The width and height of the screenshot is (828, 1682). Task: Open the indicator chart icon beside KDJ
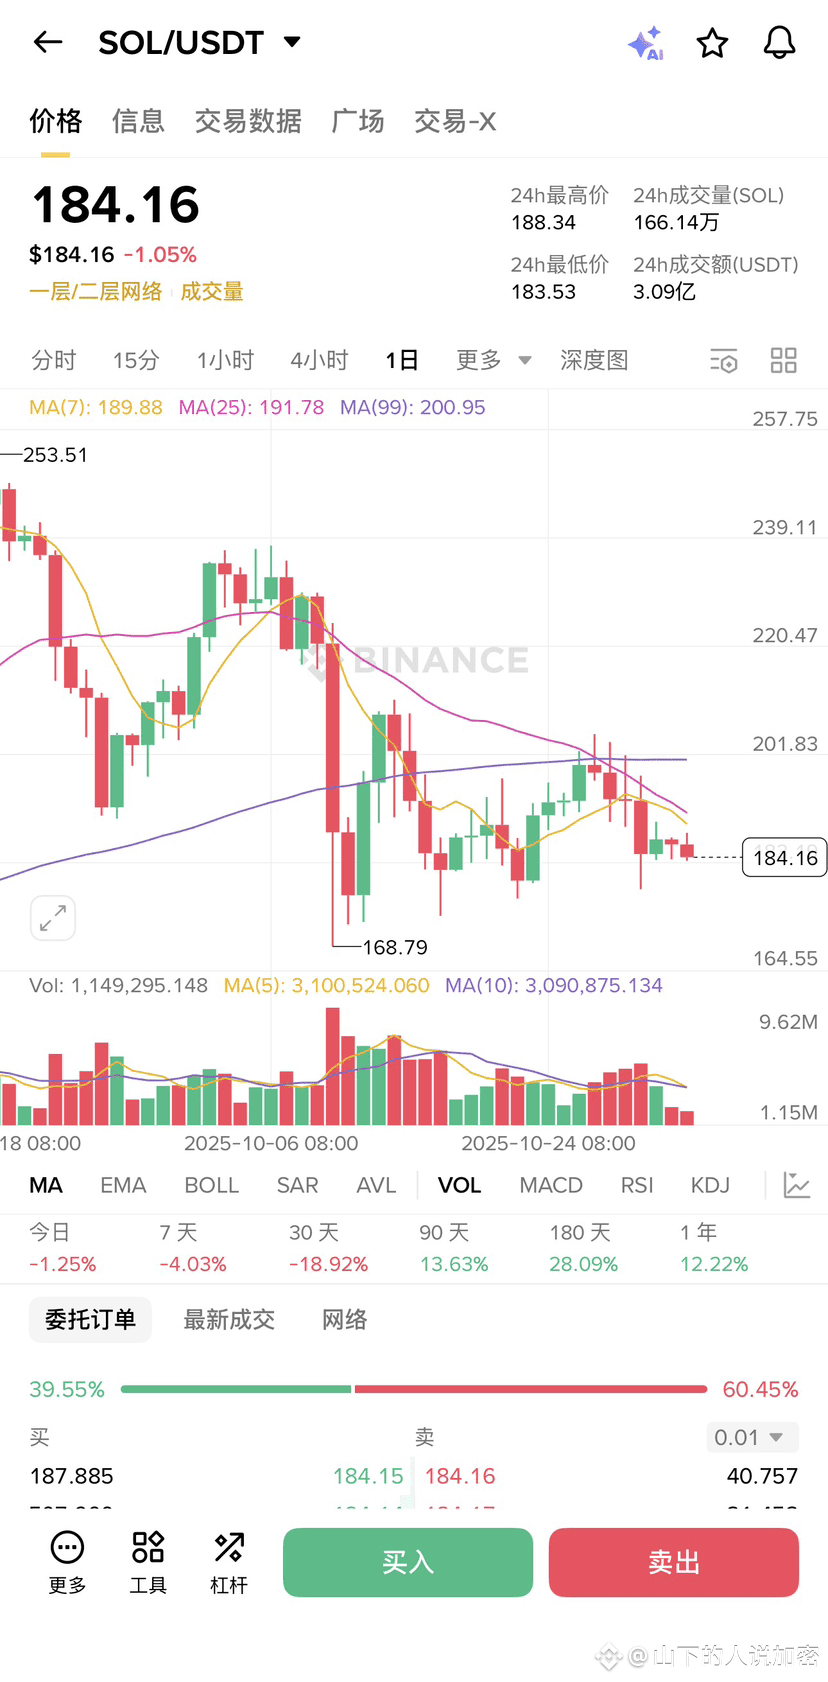click(797, 1185)
